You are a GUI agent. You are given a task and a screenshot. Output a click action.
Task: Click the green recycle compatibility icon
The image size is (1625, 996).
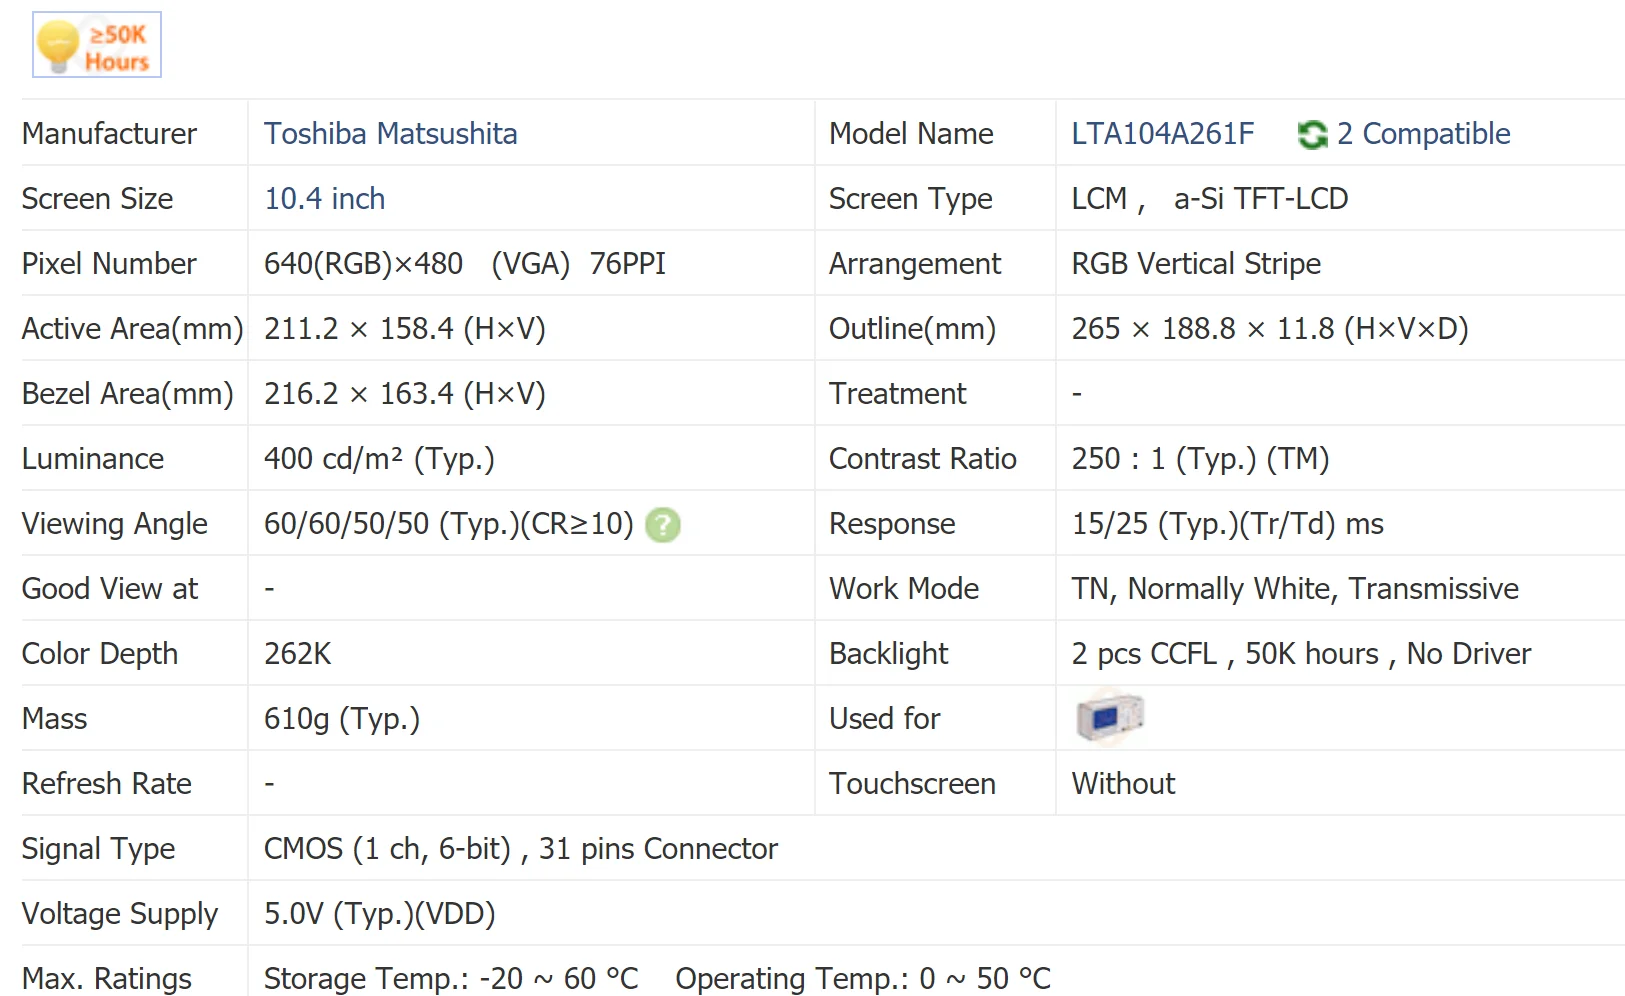pyautogui.click(x=1312, y=134)
